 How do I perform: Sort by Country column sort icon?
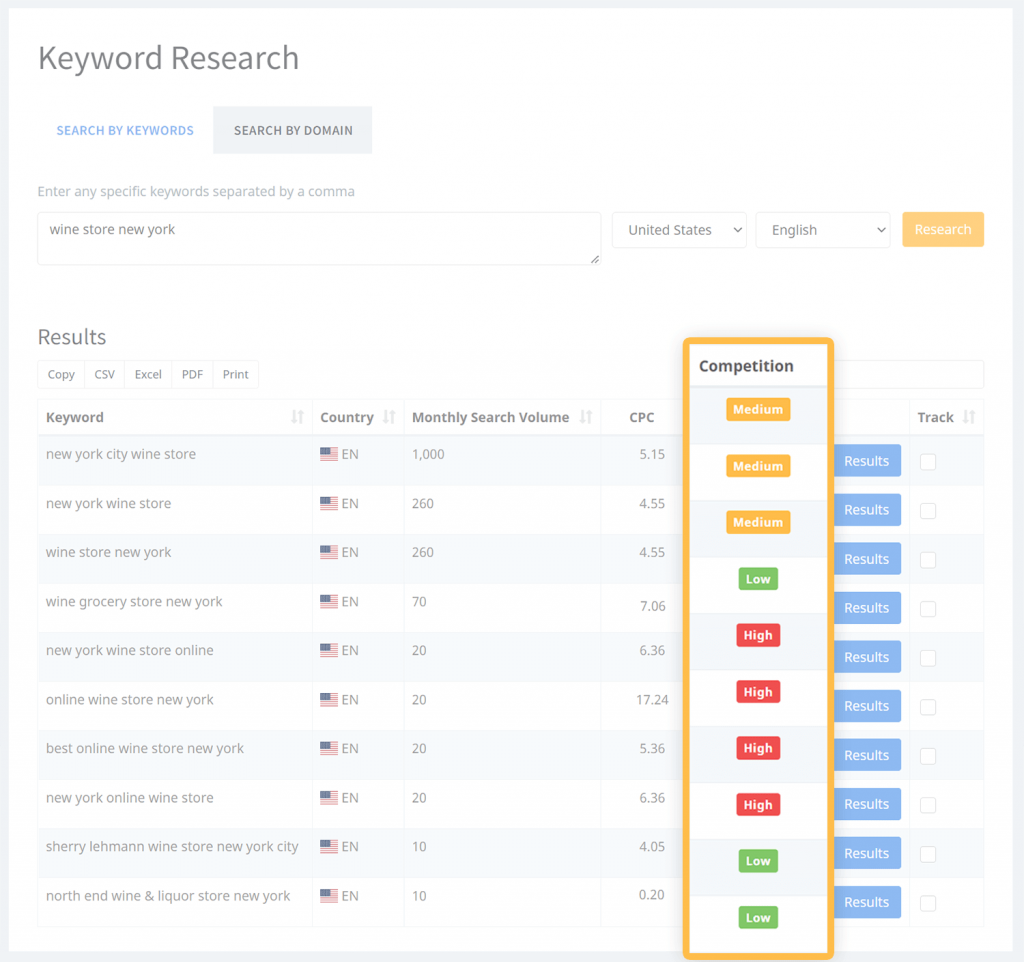click(389, 417)
